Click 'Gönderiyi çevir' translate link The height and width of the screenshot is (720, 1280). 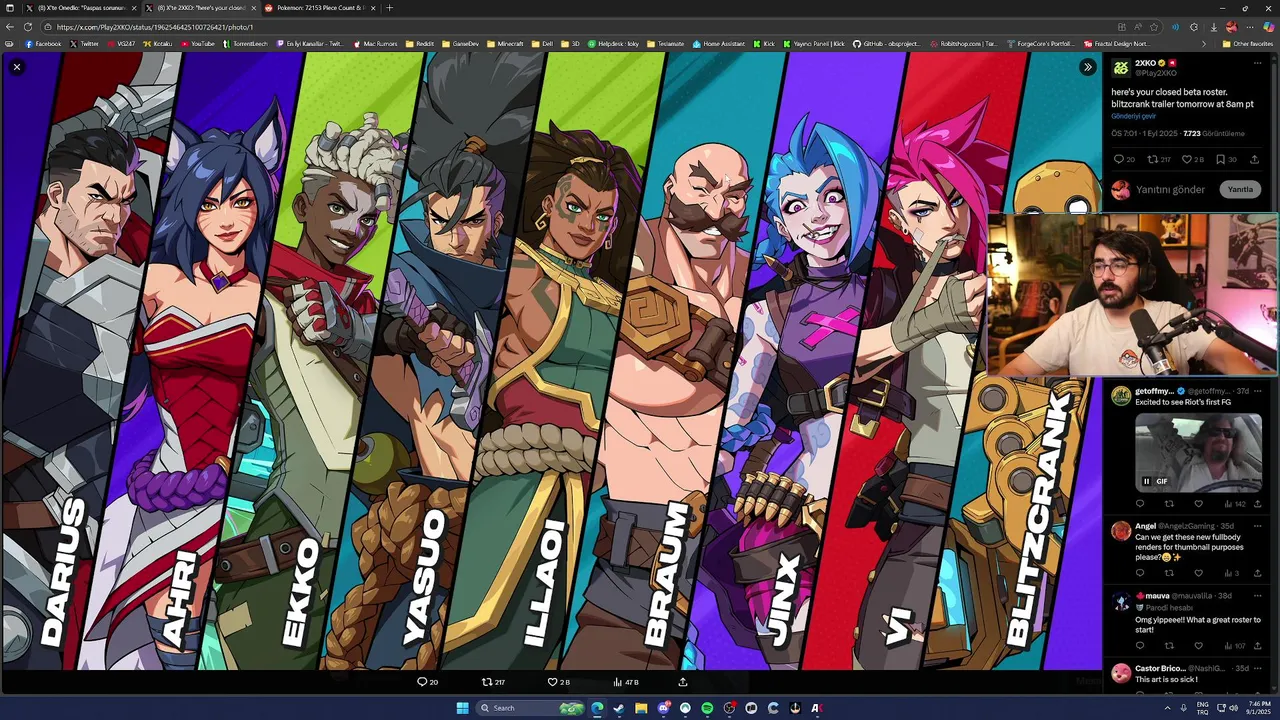click(x=1133, y=116)
